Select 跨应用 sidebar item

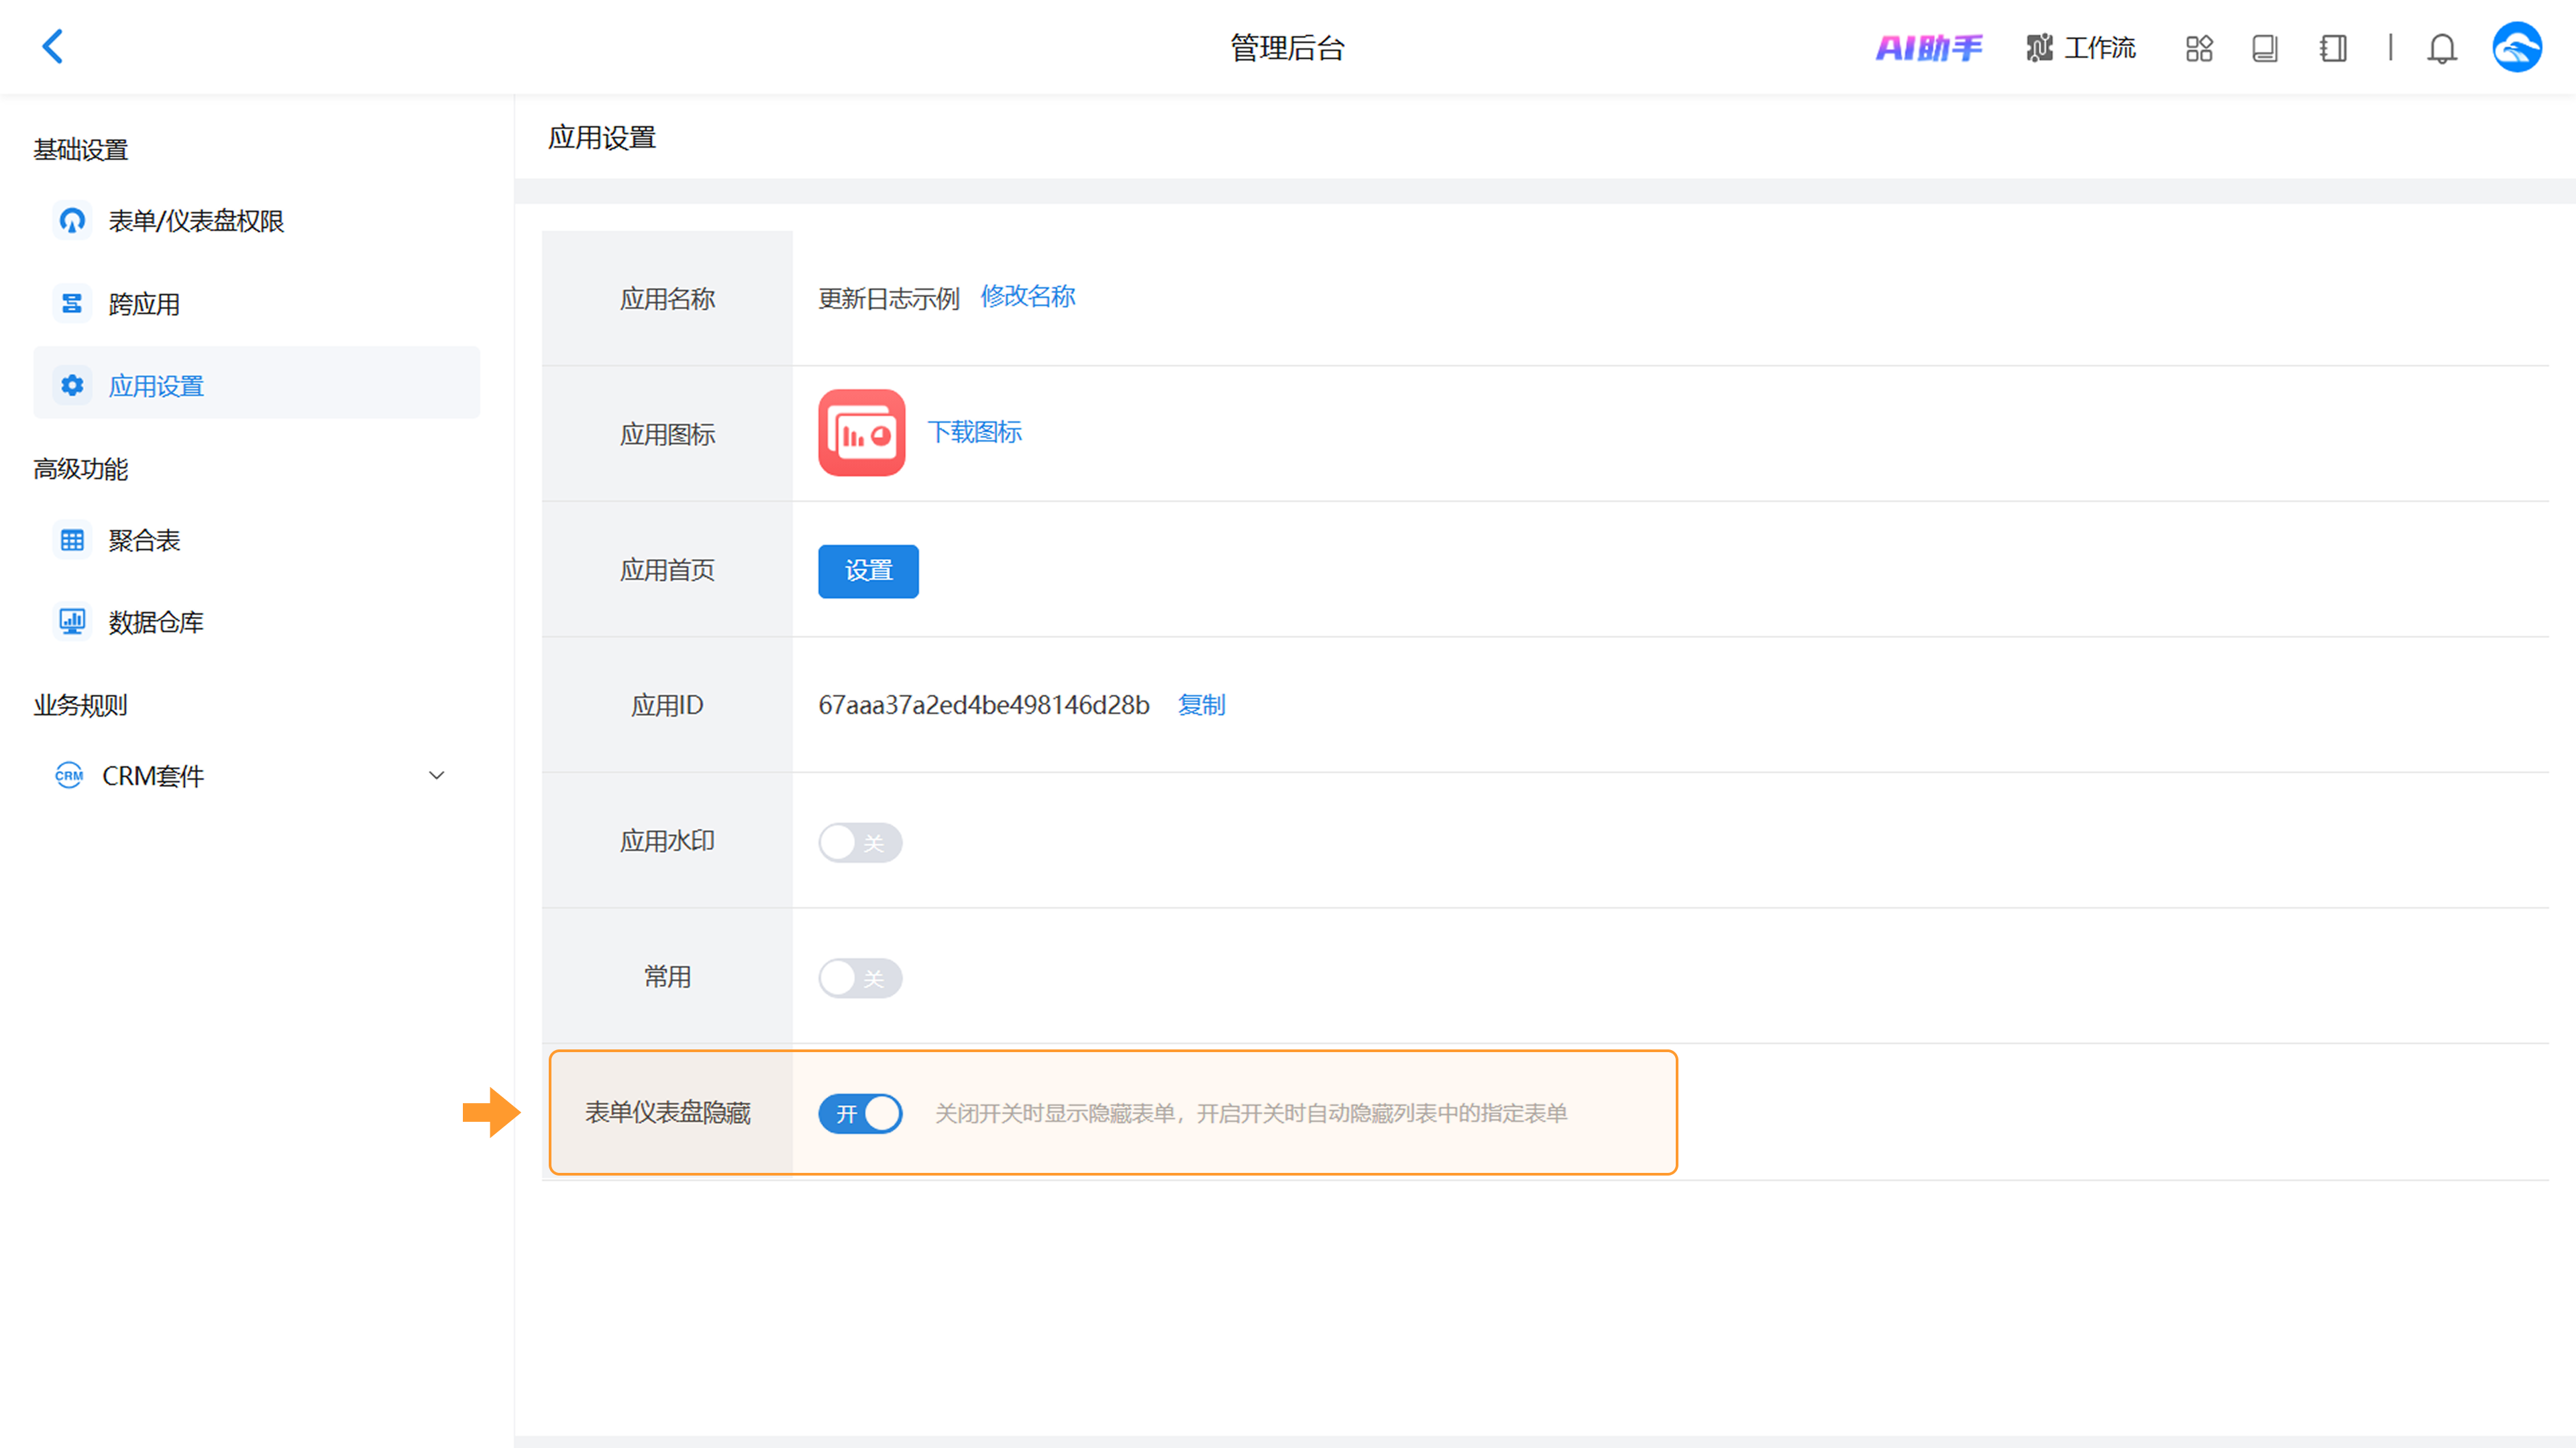(144, 304)
